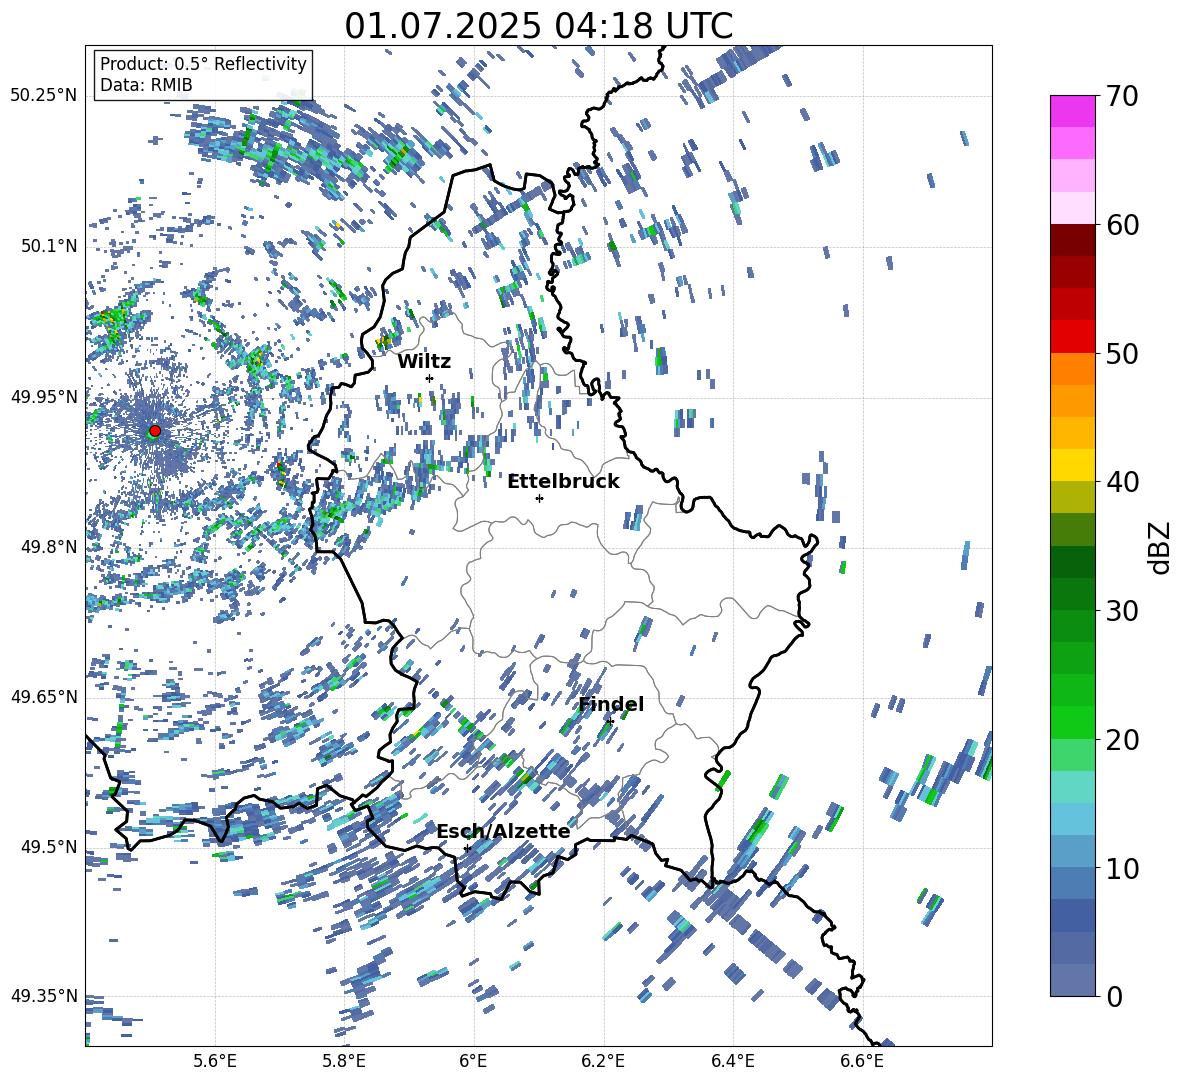Click the dBZ colorbar label

(x=1160, y=547)
